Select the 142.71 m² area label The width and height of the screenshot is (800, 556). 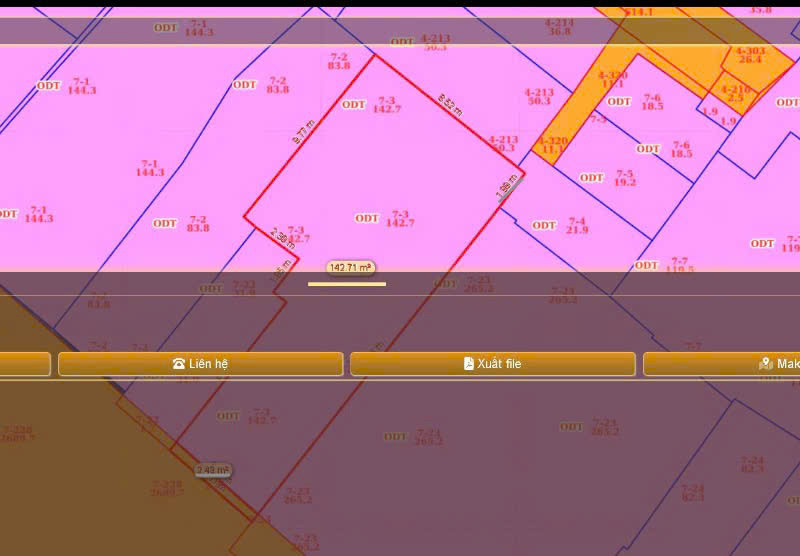[x=351, y=268]
